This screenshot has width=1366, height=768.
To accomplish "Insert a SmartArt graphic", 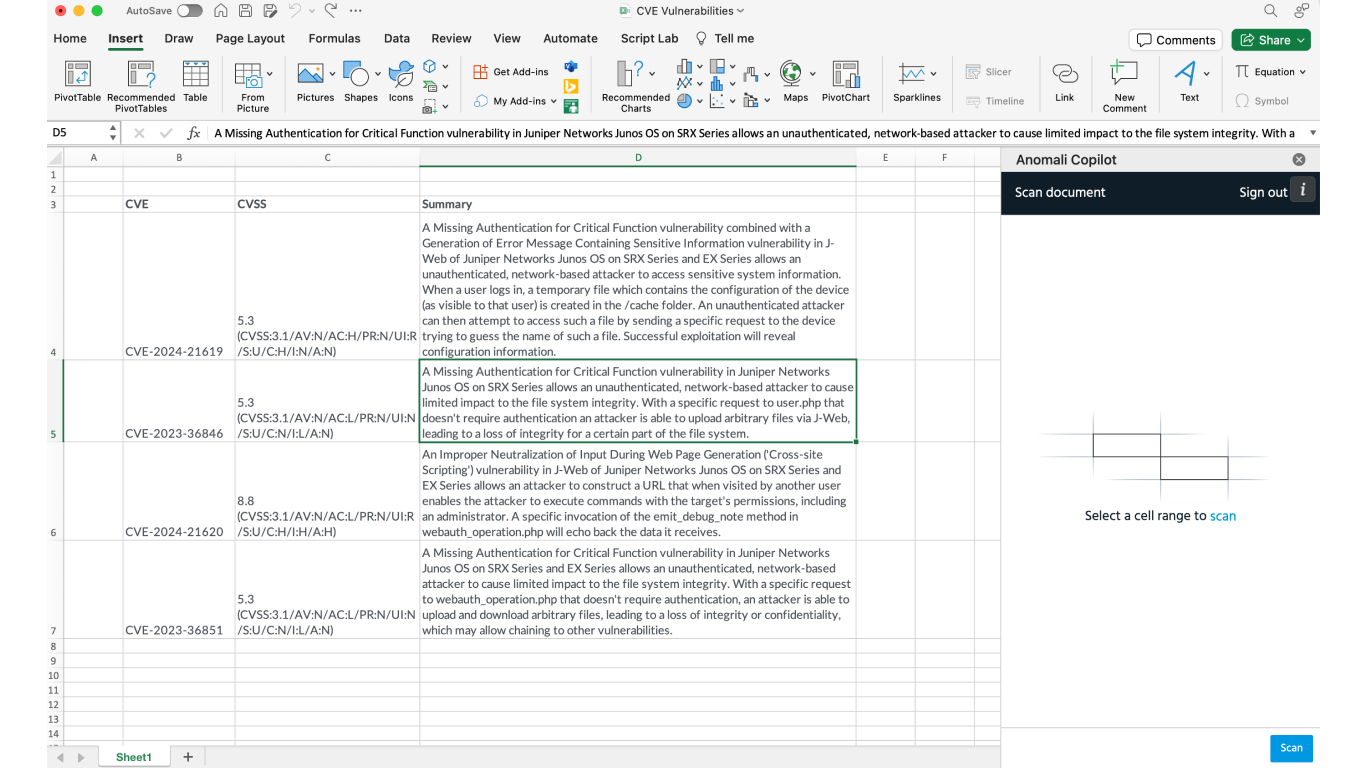I will [x=430, y=85].
